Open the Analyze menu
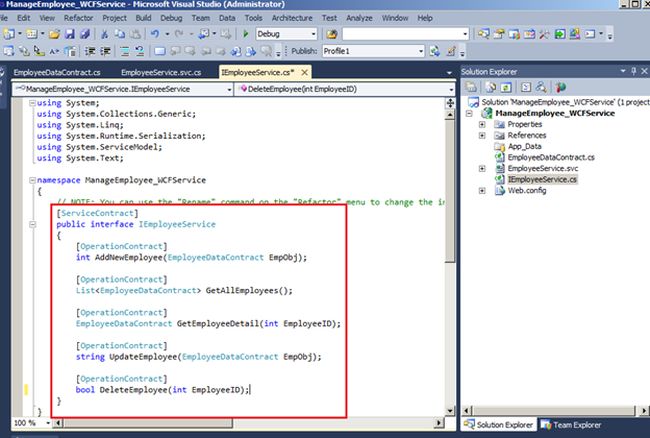650x438 pixels. [359, 18]
